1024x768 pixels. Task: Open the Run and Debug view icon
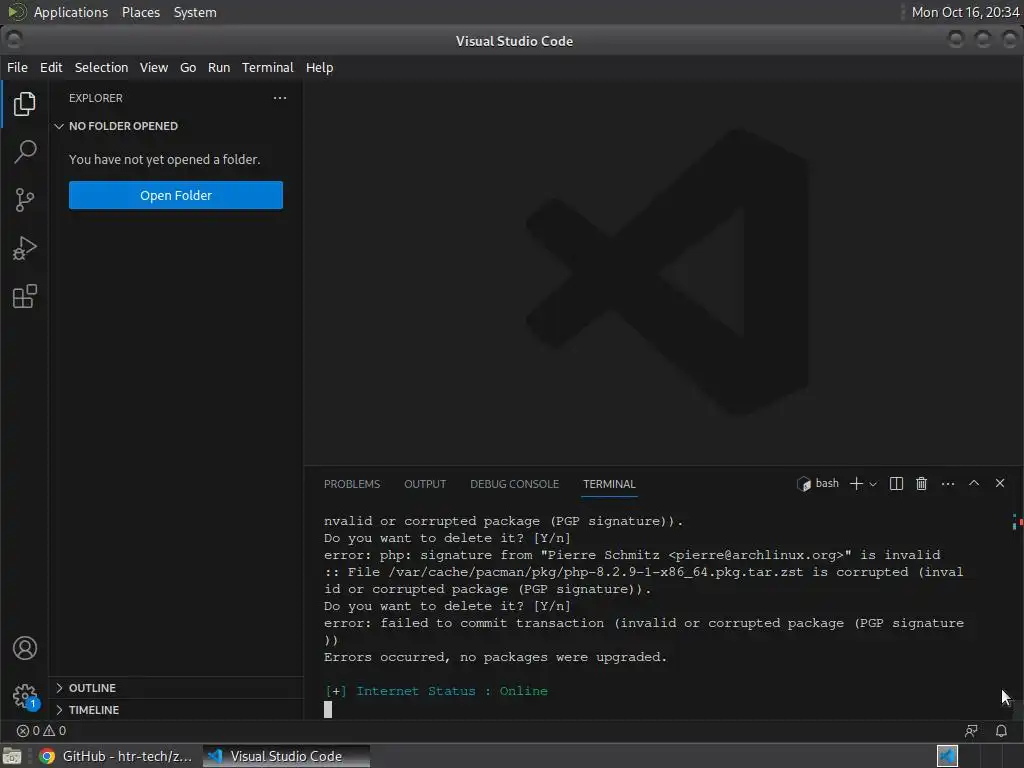(x=24, y=248)
